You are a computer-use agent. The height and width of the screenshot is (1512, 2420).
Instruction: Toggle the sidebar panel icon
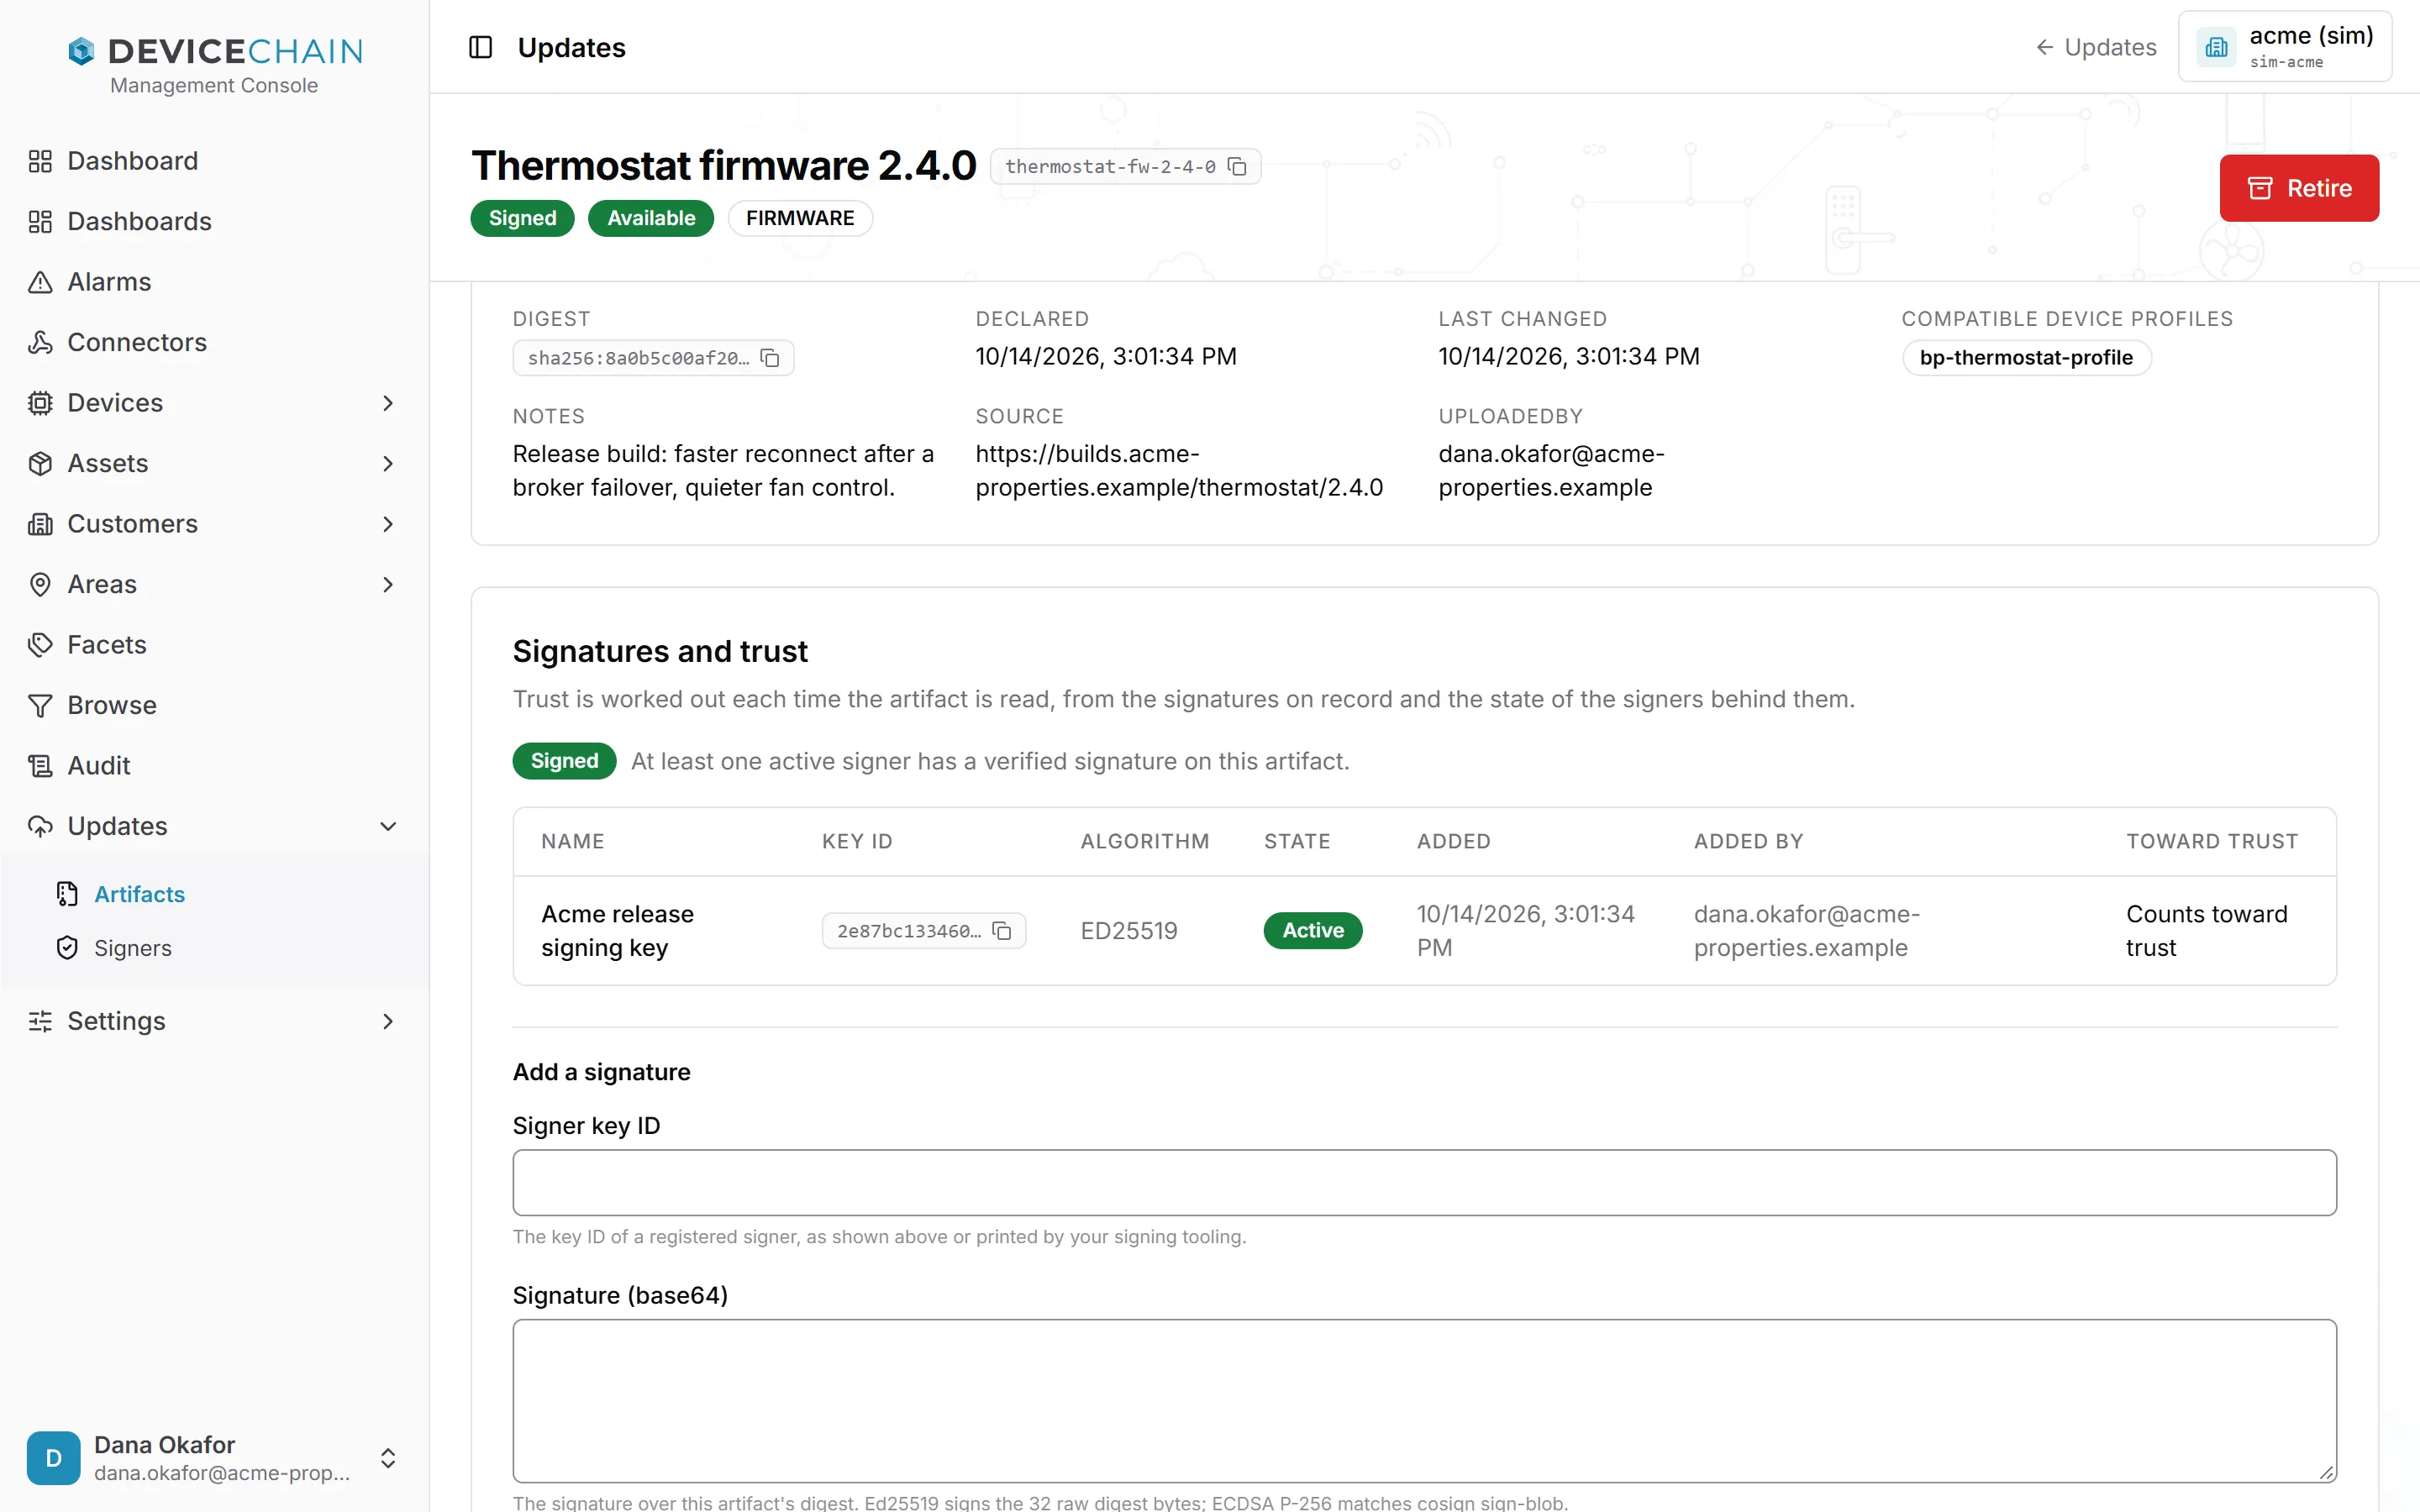tap(480, 47)
